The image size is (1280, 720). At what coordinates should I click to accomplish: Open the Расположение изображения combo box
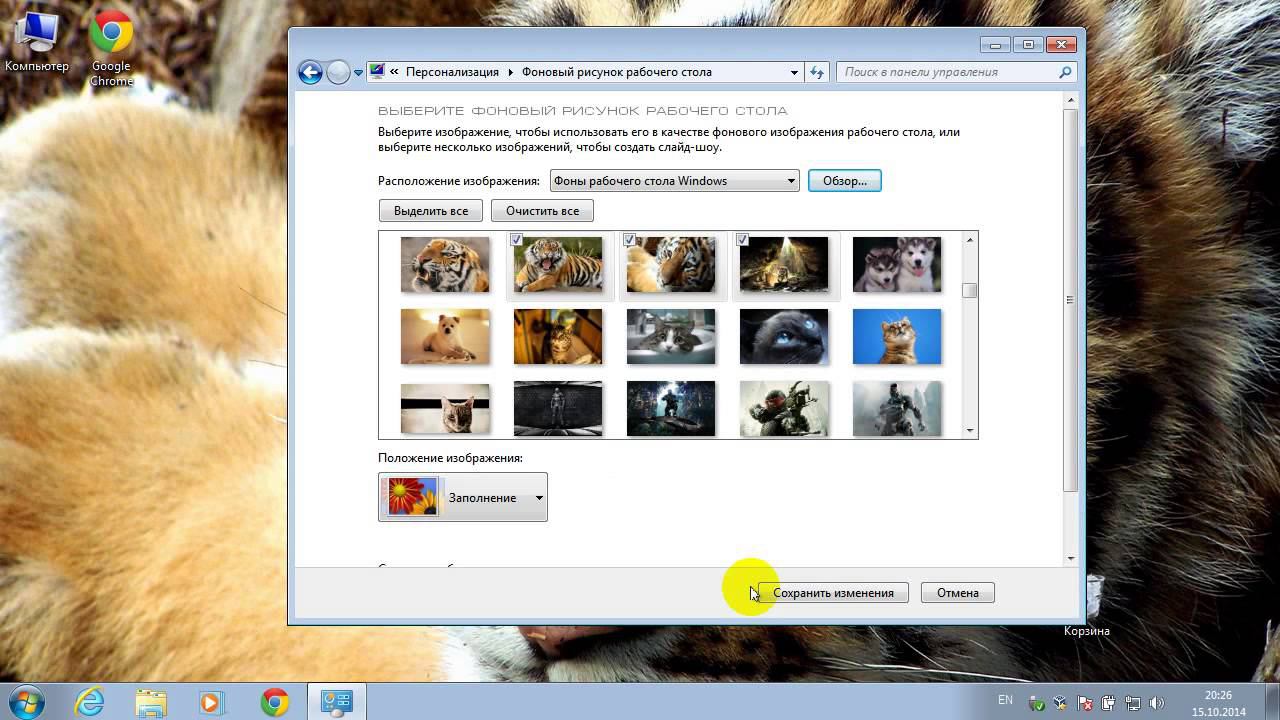pos(674,181)
